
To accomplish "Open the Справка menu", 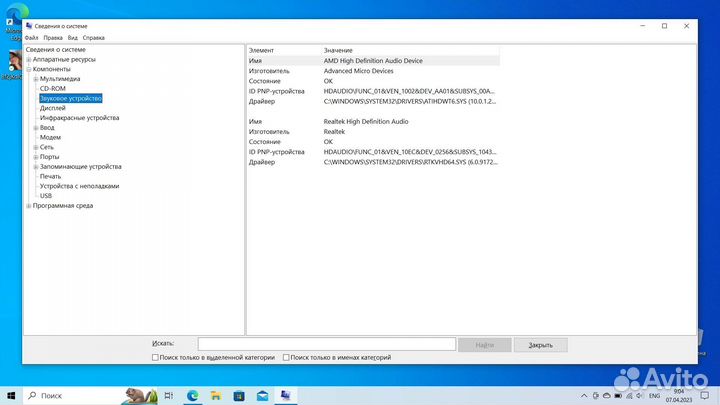I will pyautogui.click(x=93, y=37).
